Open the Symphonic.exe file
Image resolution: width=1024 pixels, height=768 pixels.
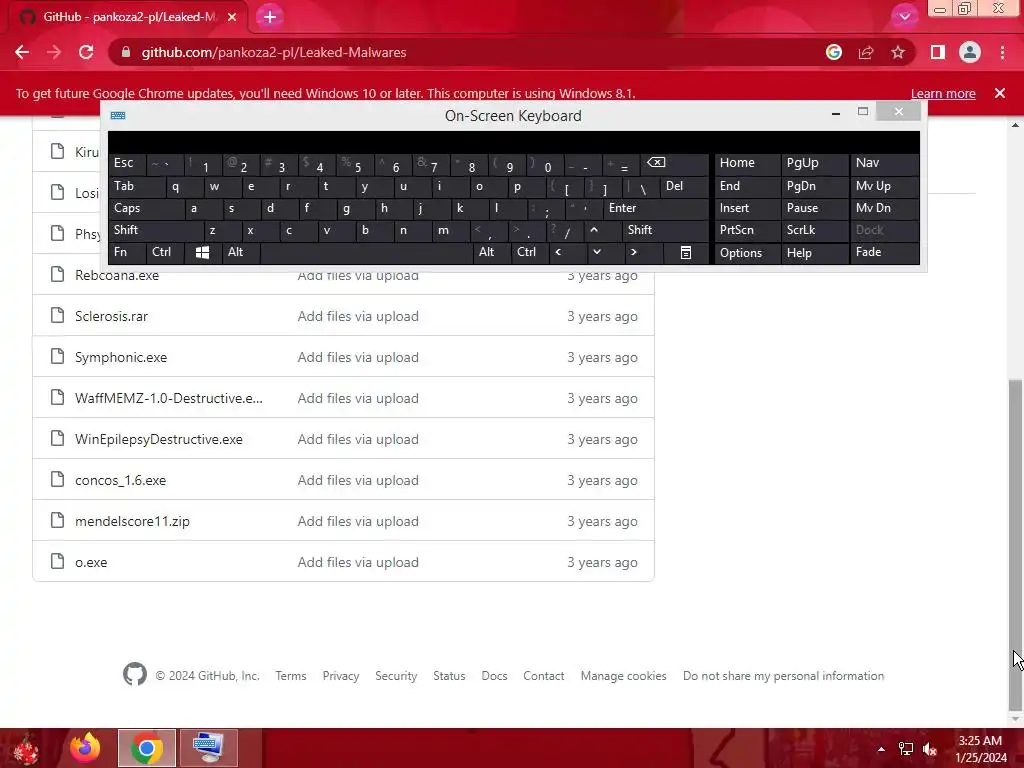(121, 358)
